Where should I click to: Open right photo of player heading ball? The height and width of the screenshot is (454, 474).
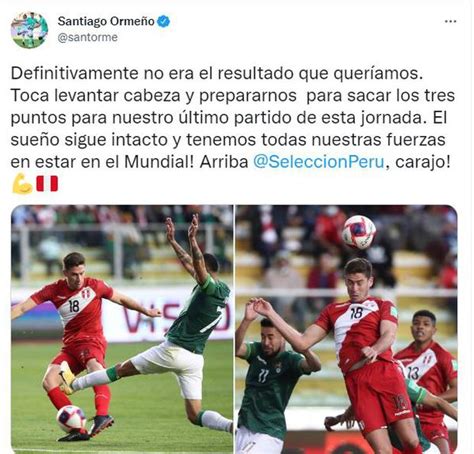tap(346, 329)
